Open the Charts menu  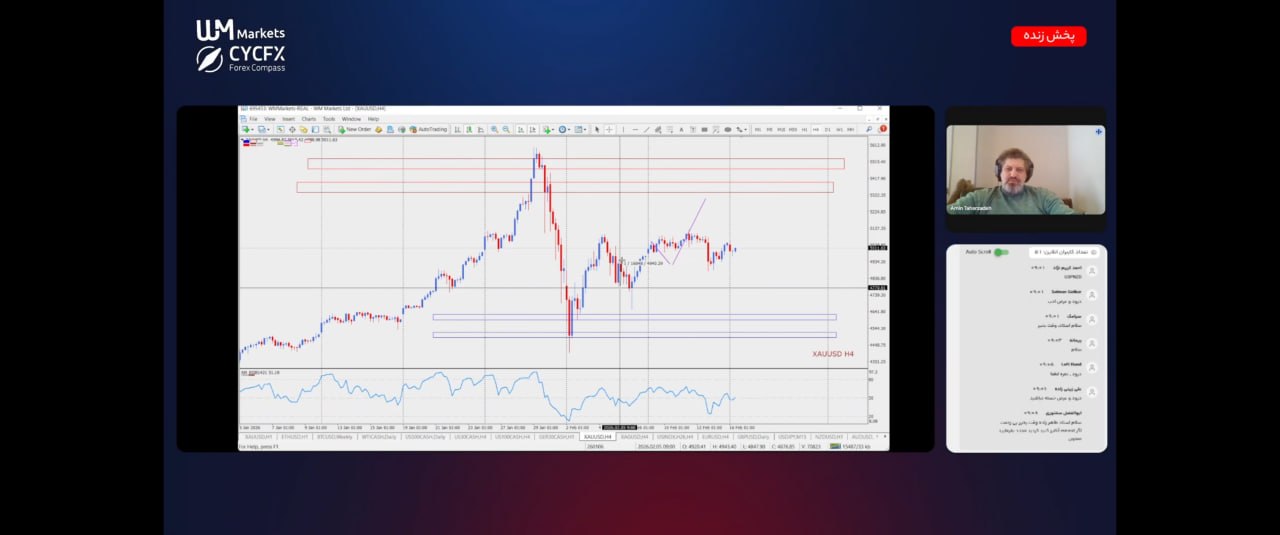click(309, 119)
